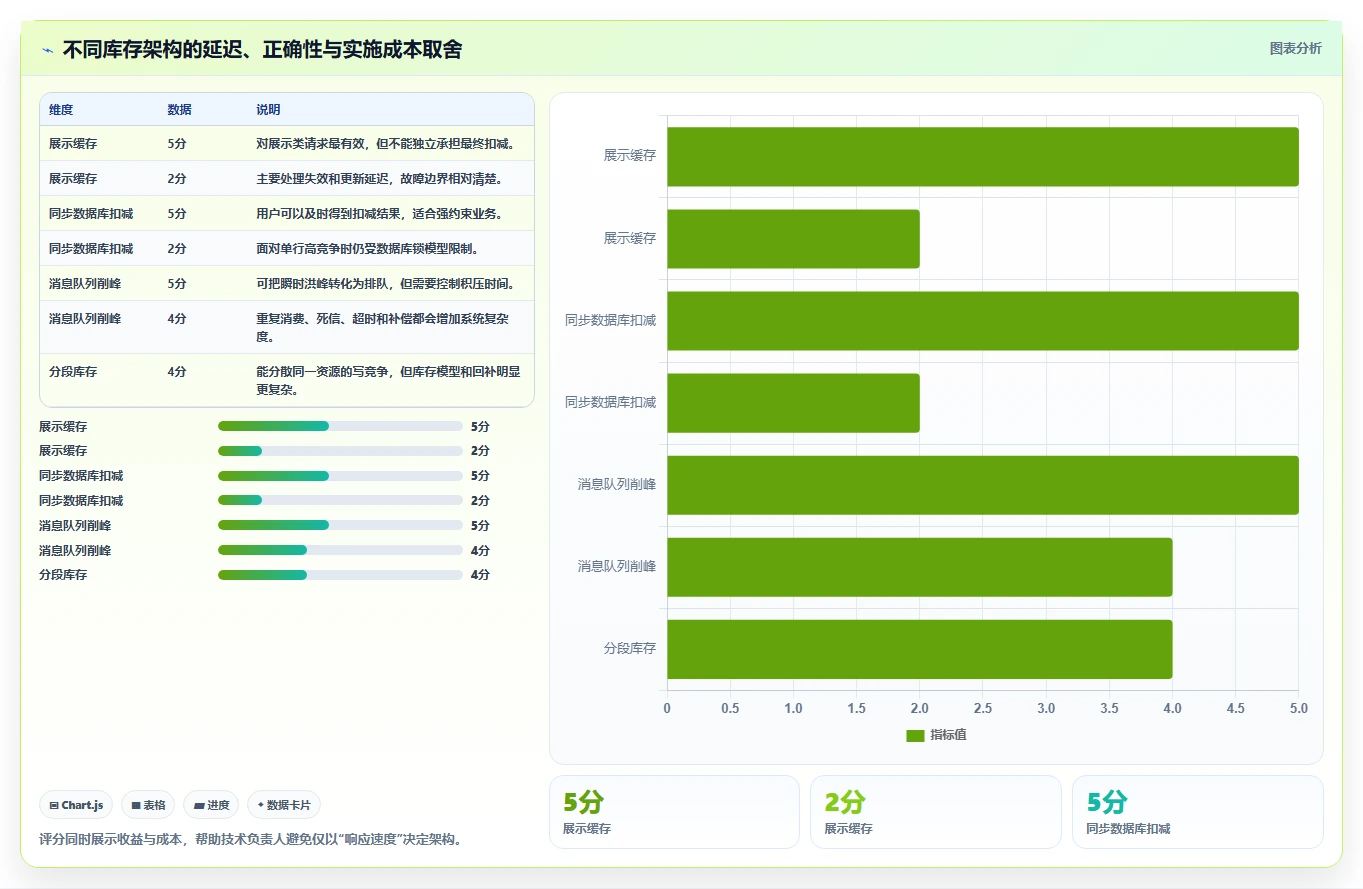Click the green 指标值 legend swatch
This screenshot has height=889, width=1363.
915,735
